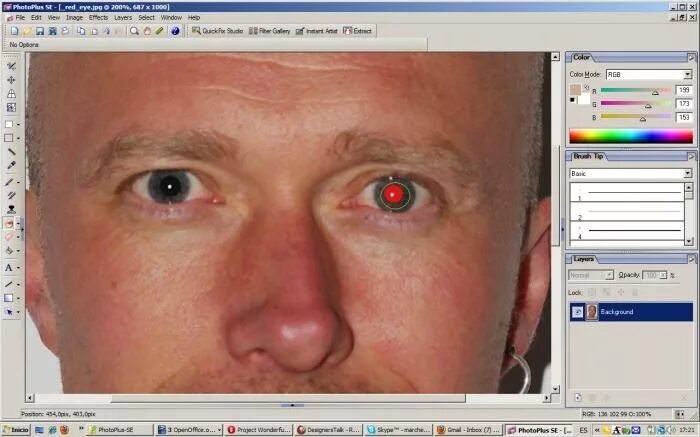Open Instant Artist
Viewport: 700px width, 437px height.
tap(317, 31)
